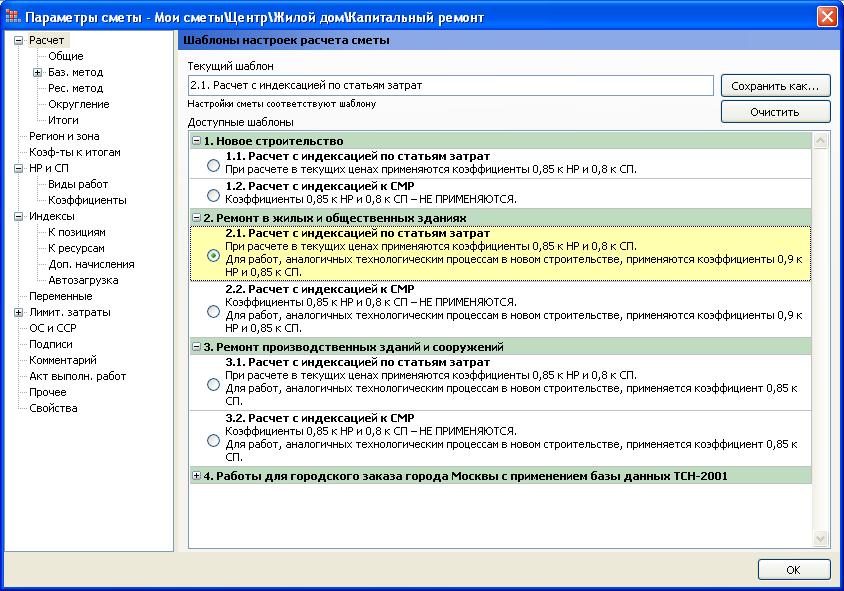Click the Текущий шаблон input field
Screen dimensions: 844x591
[x=451, y=86]
